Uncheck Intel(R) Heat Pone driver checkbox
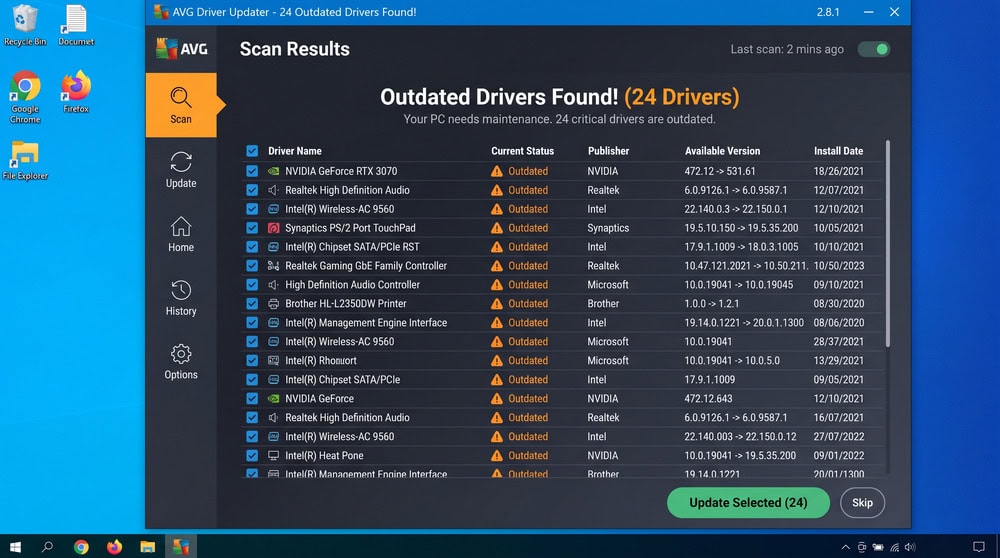The height and width of the screenshot is (558, 1000). [x=252, y=455]
